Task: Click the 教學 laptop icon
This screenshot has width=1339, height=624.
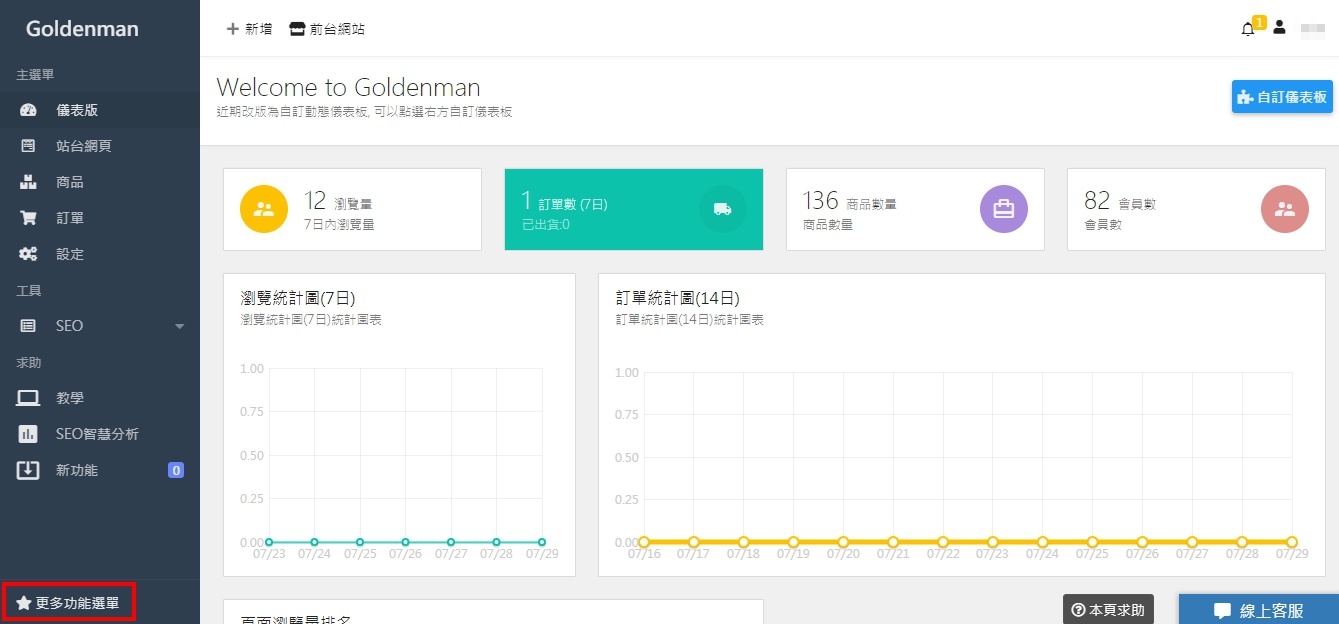Action: (28, 398)
